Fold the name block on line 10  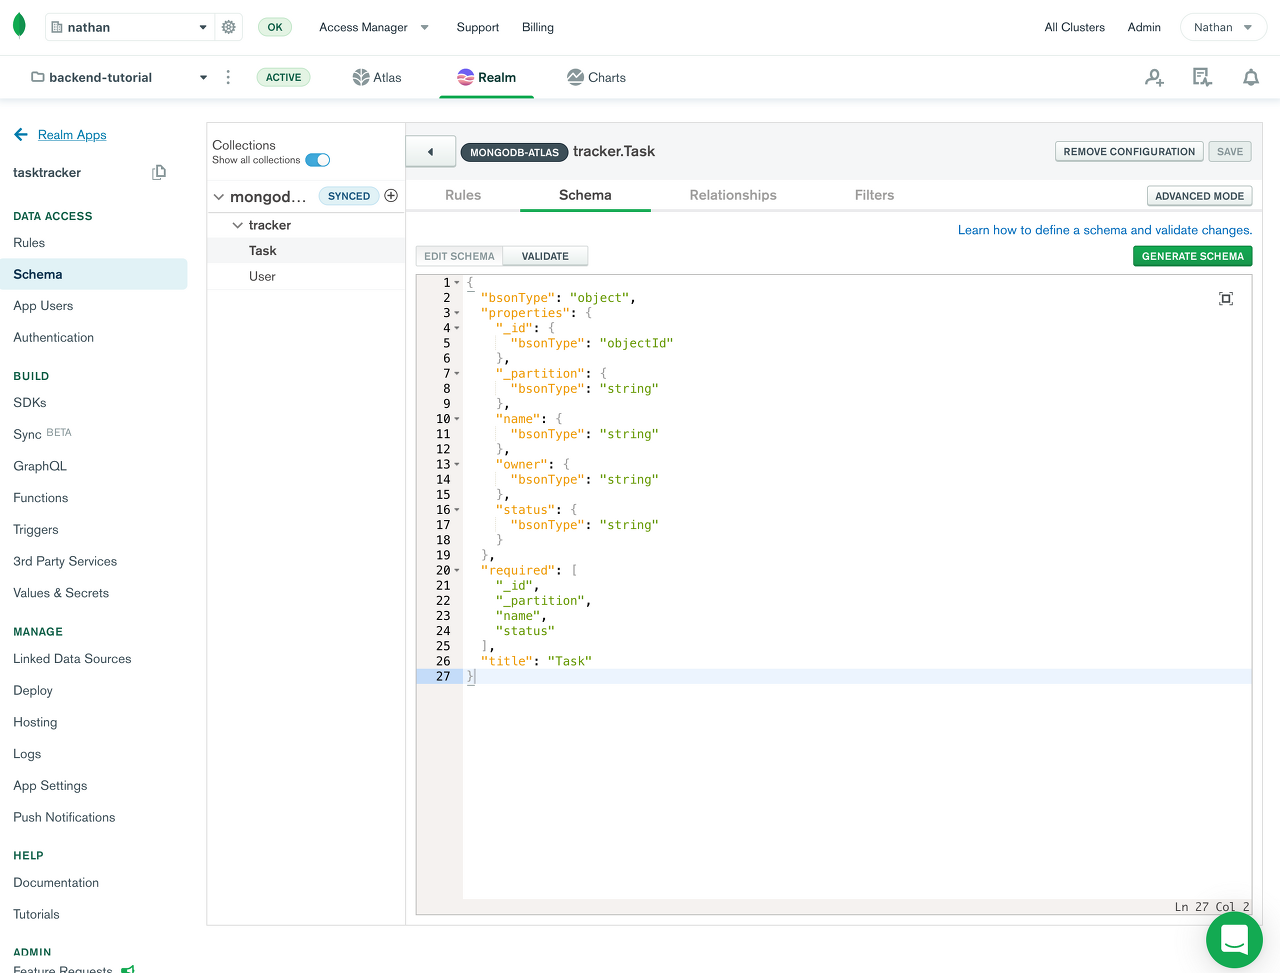point(457,419)
